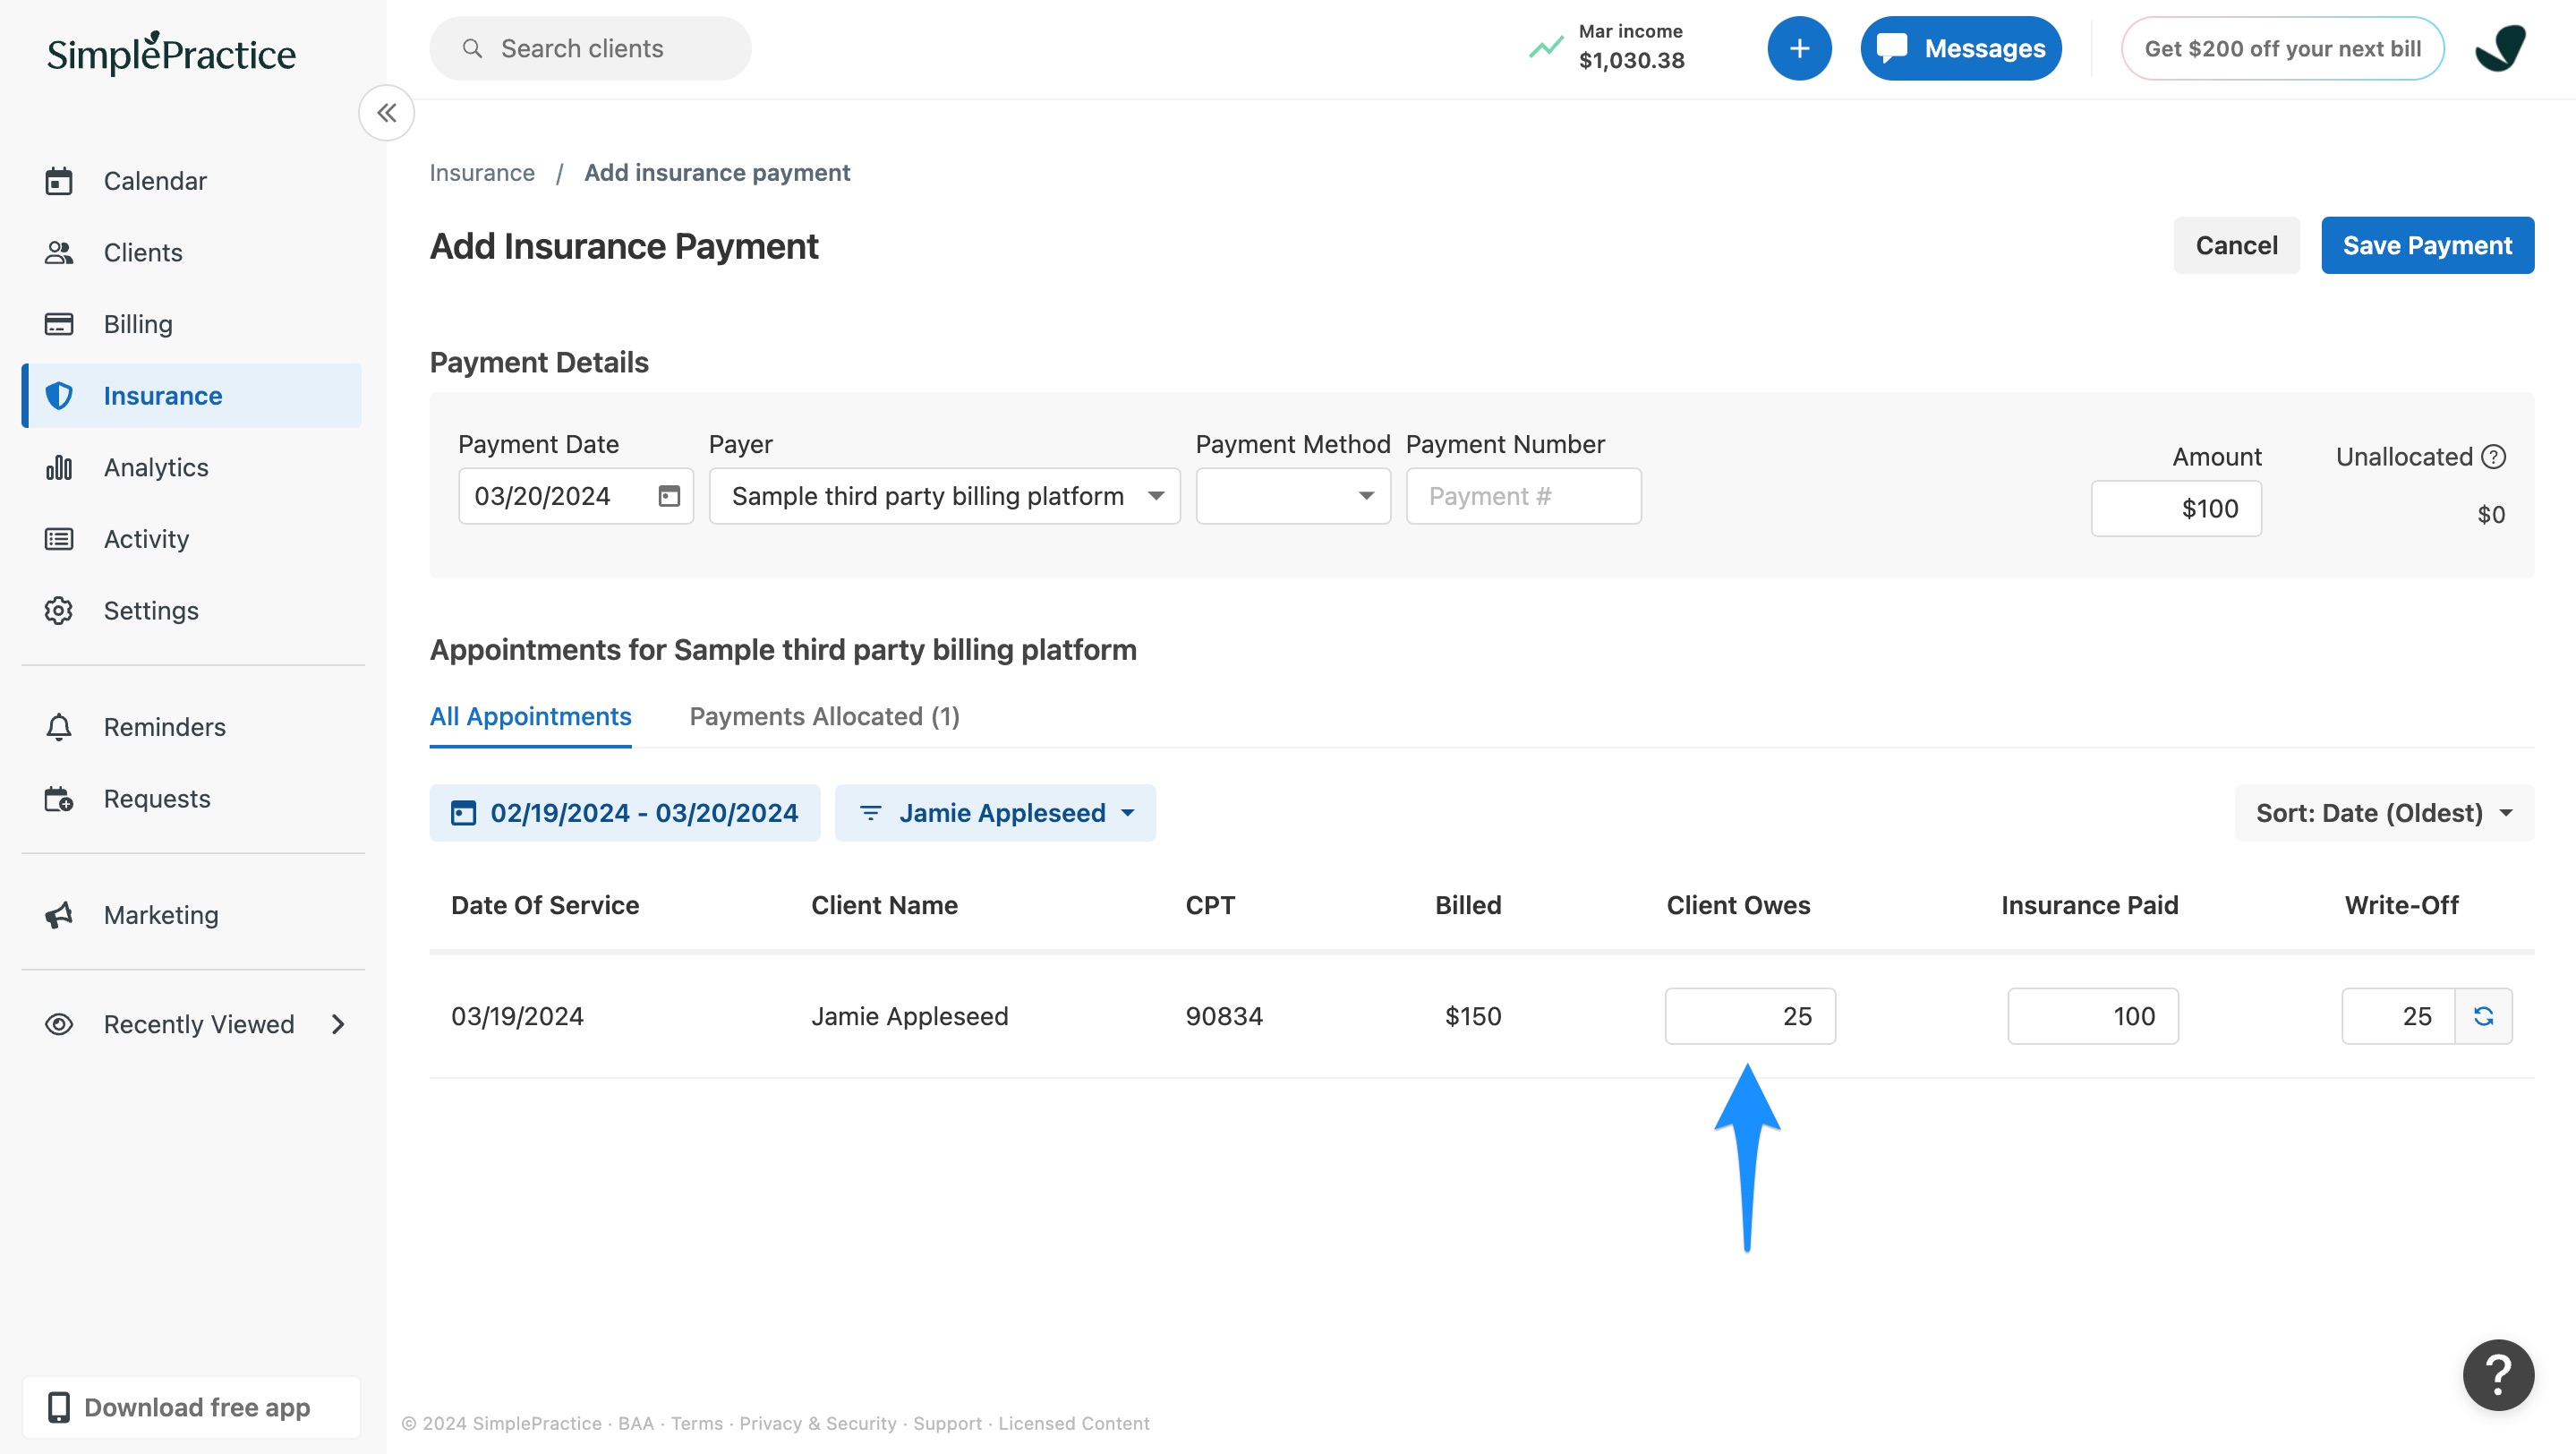Open the Jamie Appleseed client filter
The height and width of the screenshot is (1454, 2576).
coord(995,813)
